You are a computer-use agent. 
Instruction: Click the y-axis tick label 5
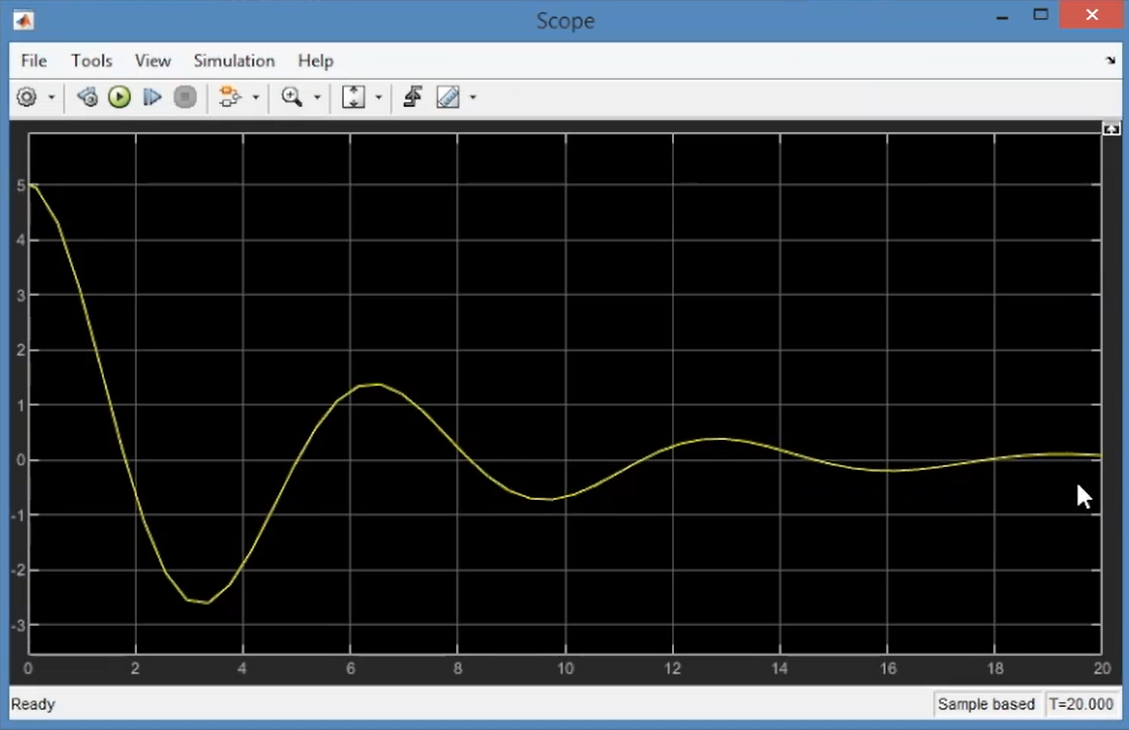[x=21, y=185]
